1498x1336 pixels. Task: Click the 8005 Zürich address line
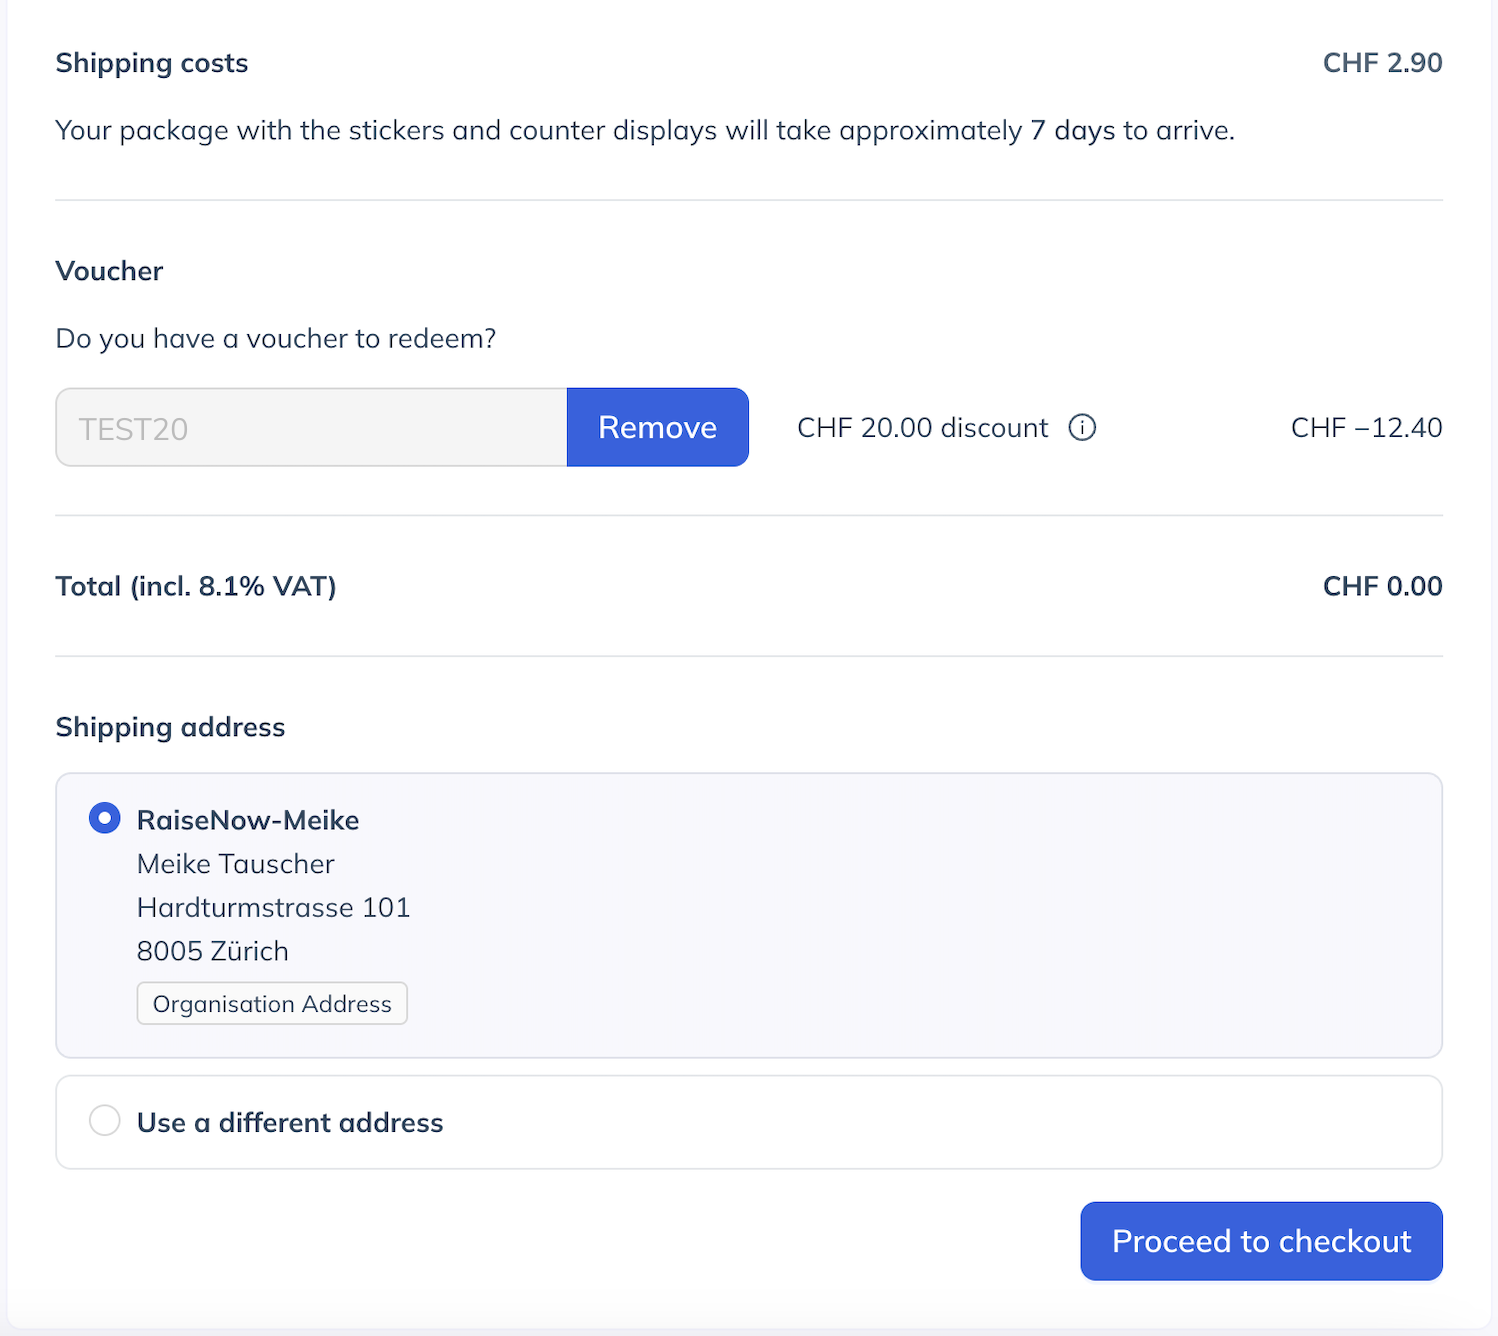[x=212, y=951]
